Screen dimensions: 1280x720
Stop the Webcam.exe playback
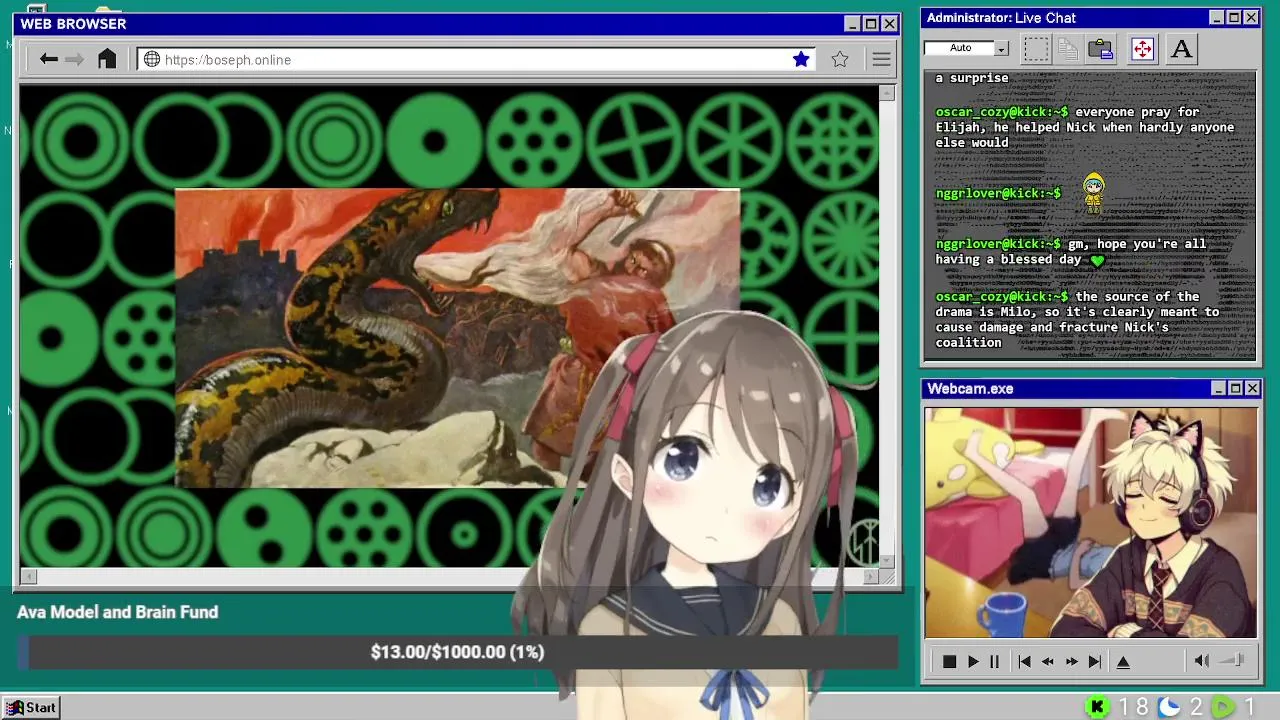pyautogui.click(x=949, y=662)
